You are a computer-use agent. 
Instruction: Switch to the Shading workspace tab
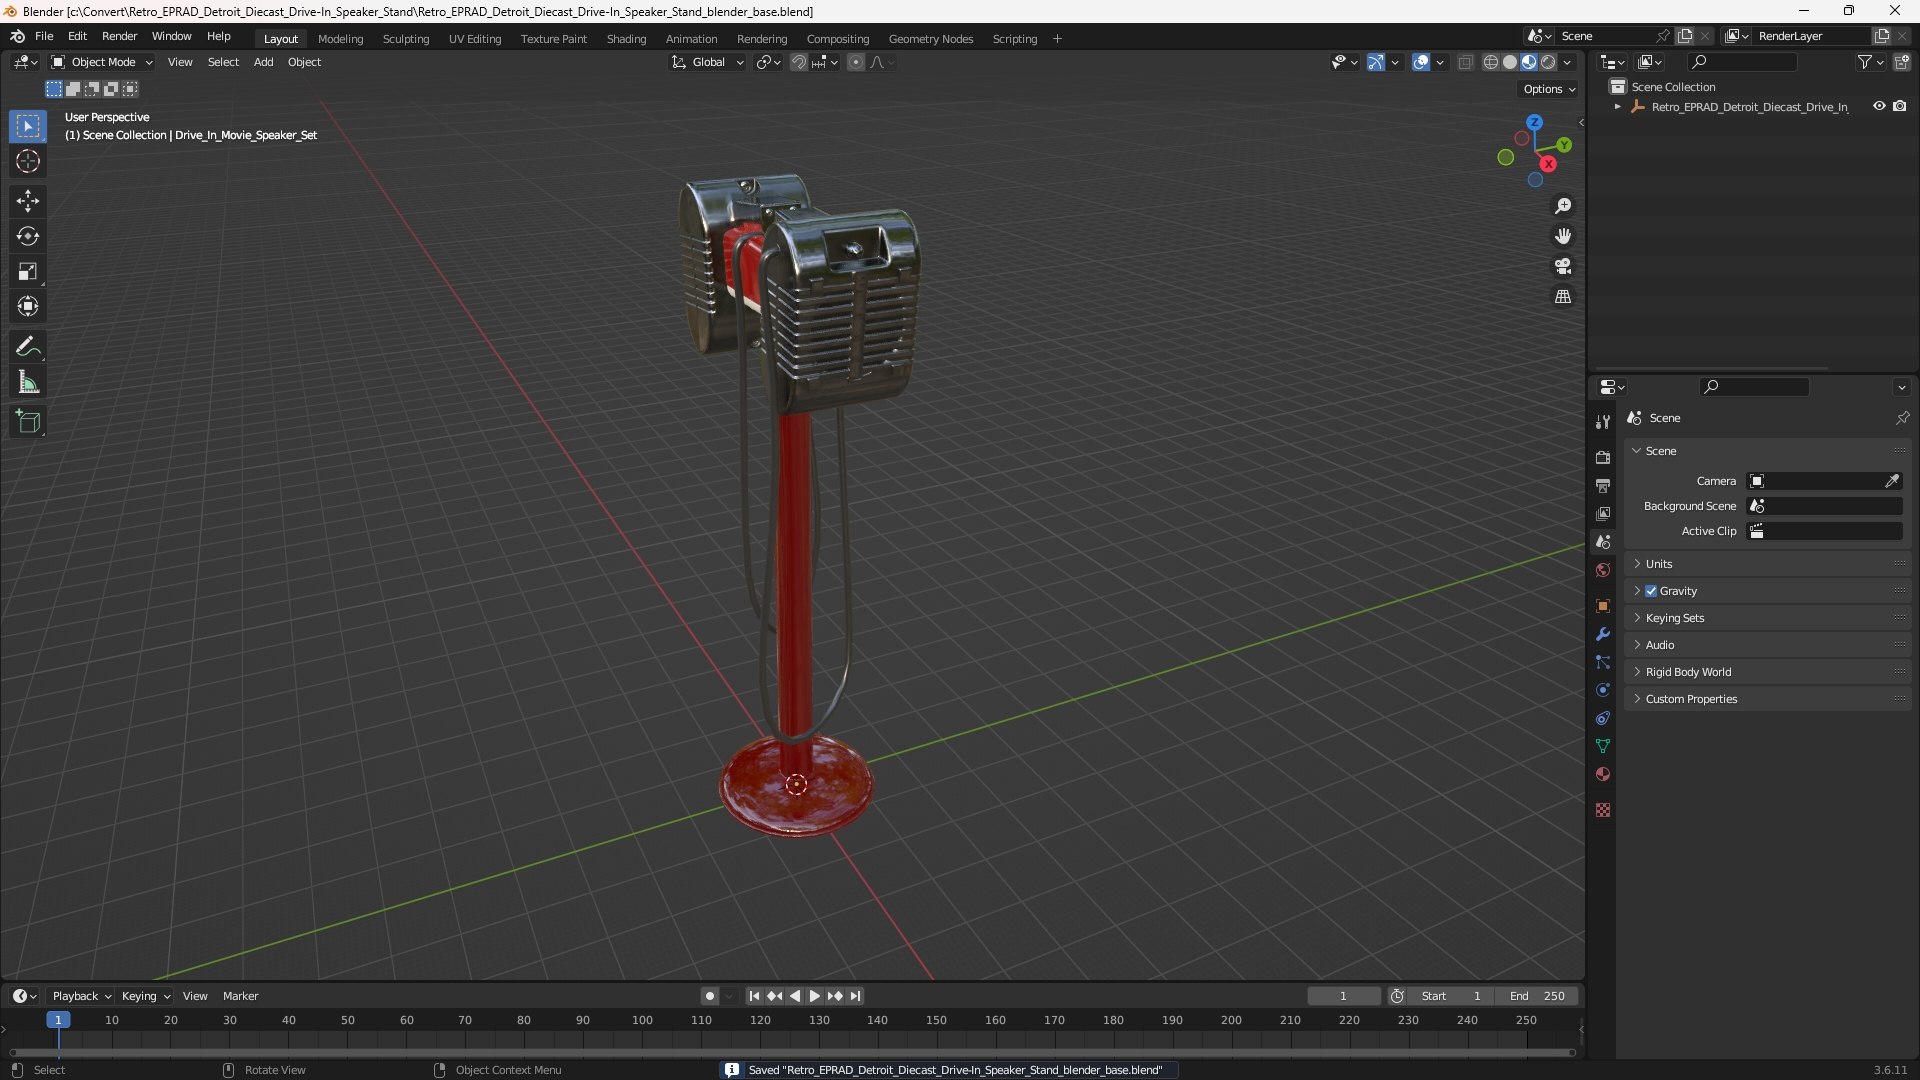[626, 39]
